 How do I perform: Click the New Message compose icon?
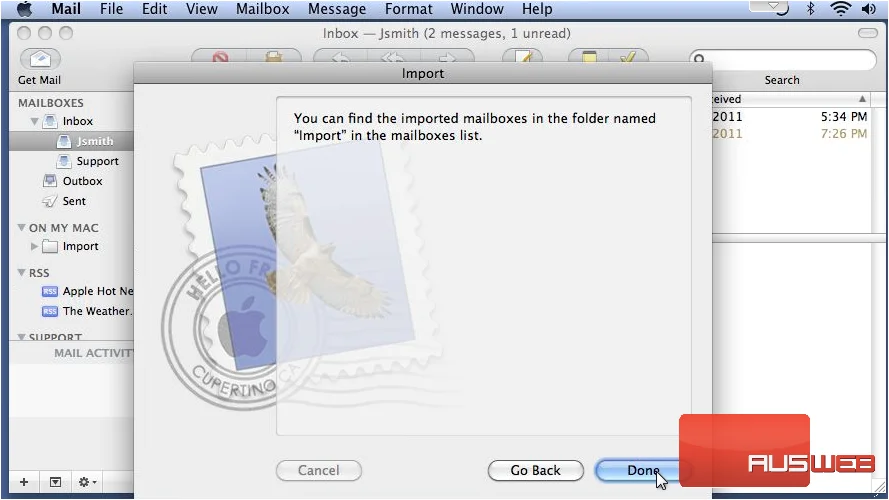pyautogui.click(x=523, y=57)
